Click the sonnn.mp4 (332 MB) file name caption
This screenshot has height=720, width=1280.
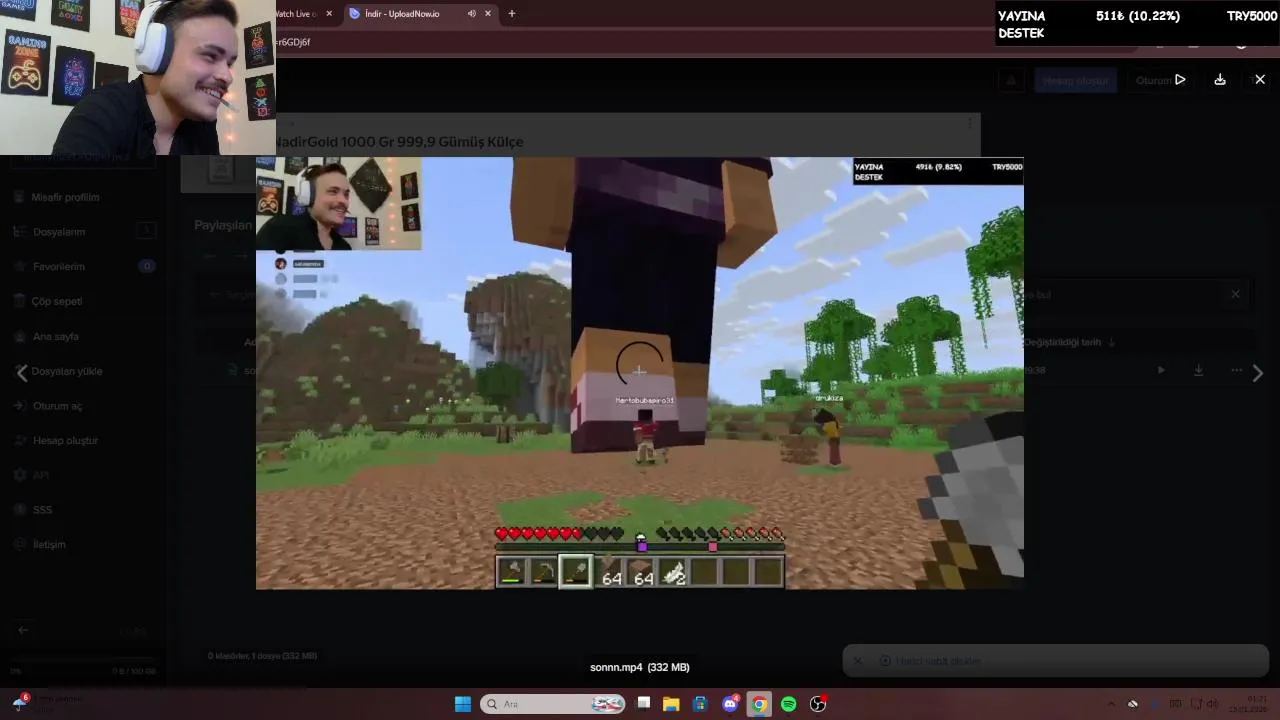coord(640,667)
